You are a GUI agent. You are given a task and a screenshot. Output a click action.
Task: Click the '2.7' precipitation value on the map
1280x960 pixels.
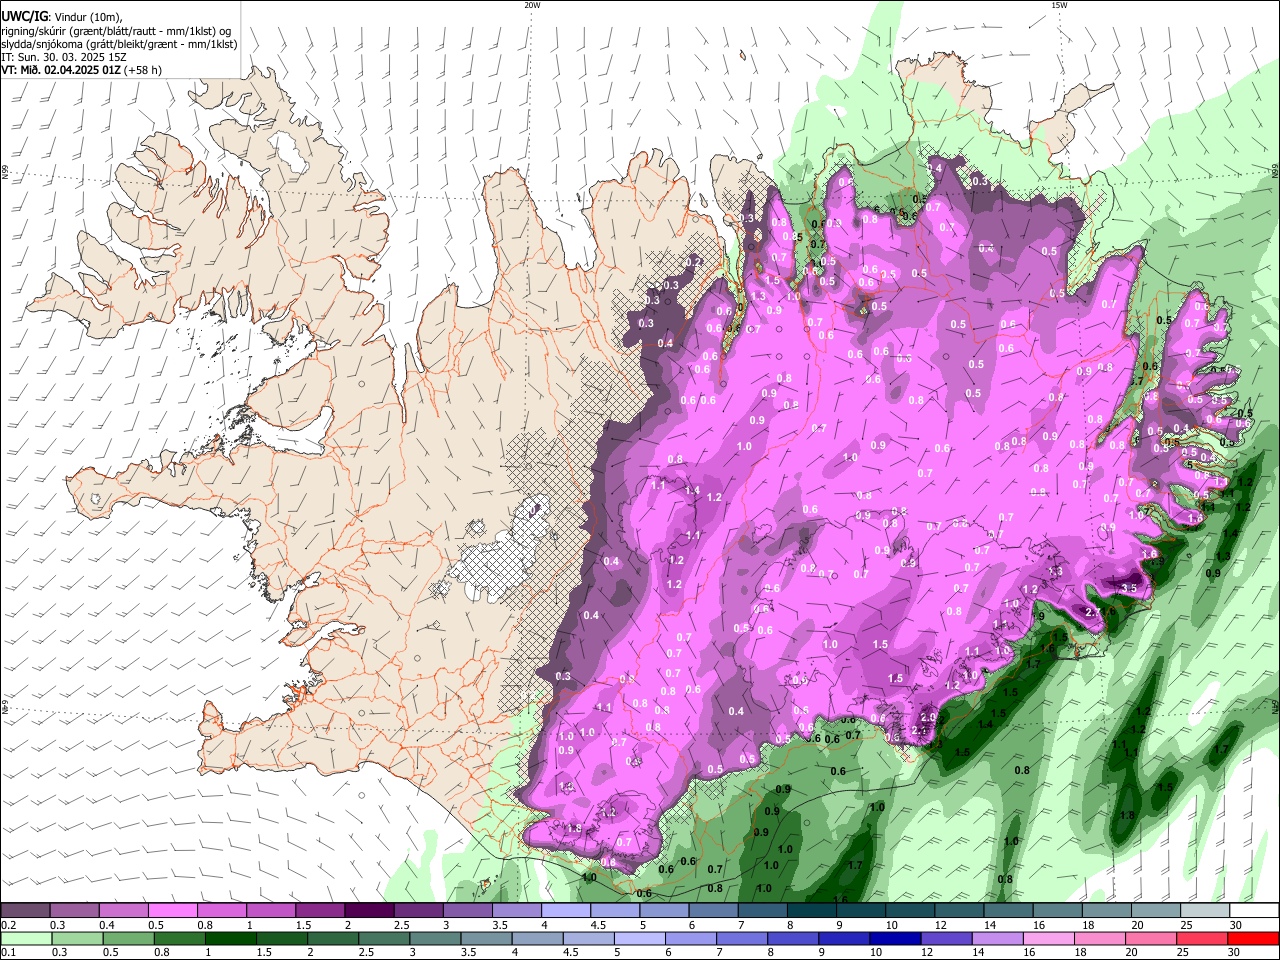(1093, 612)
